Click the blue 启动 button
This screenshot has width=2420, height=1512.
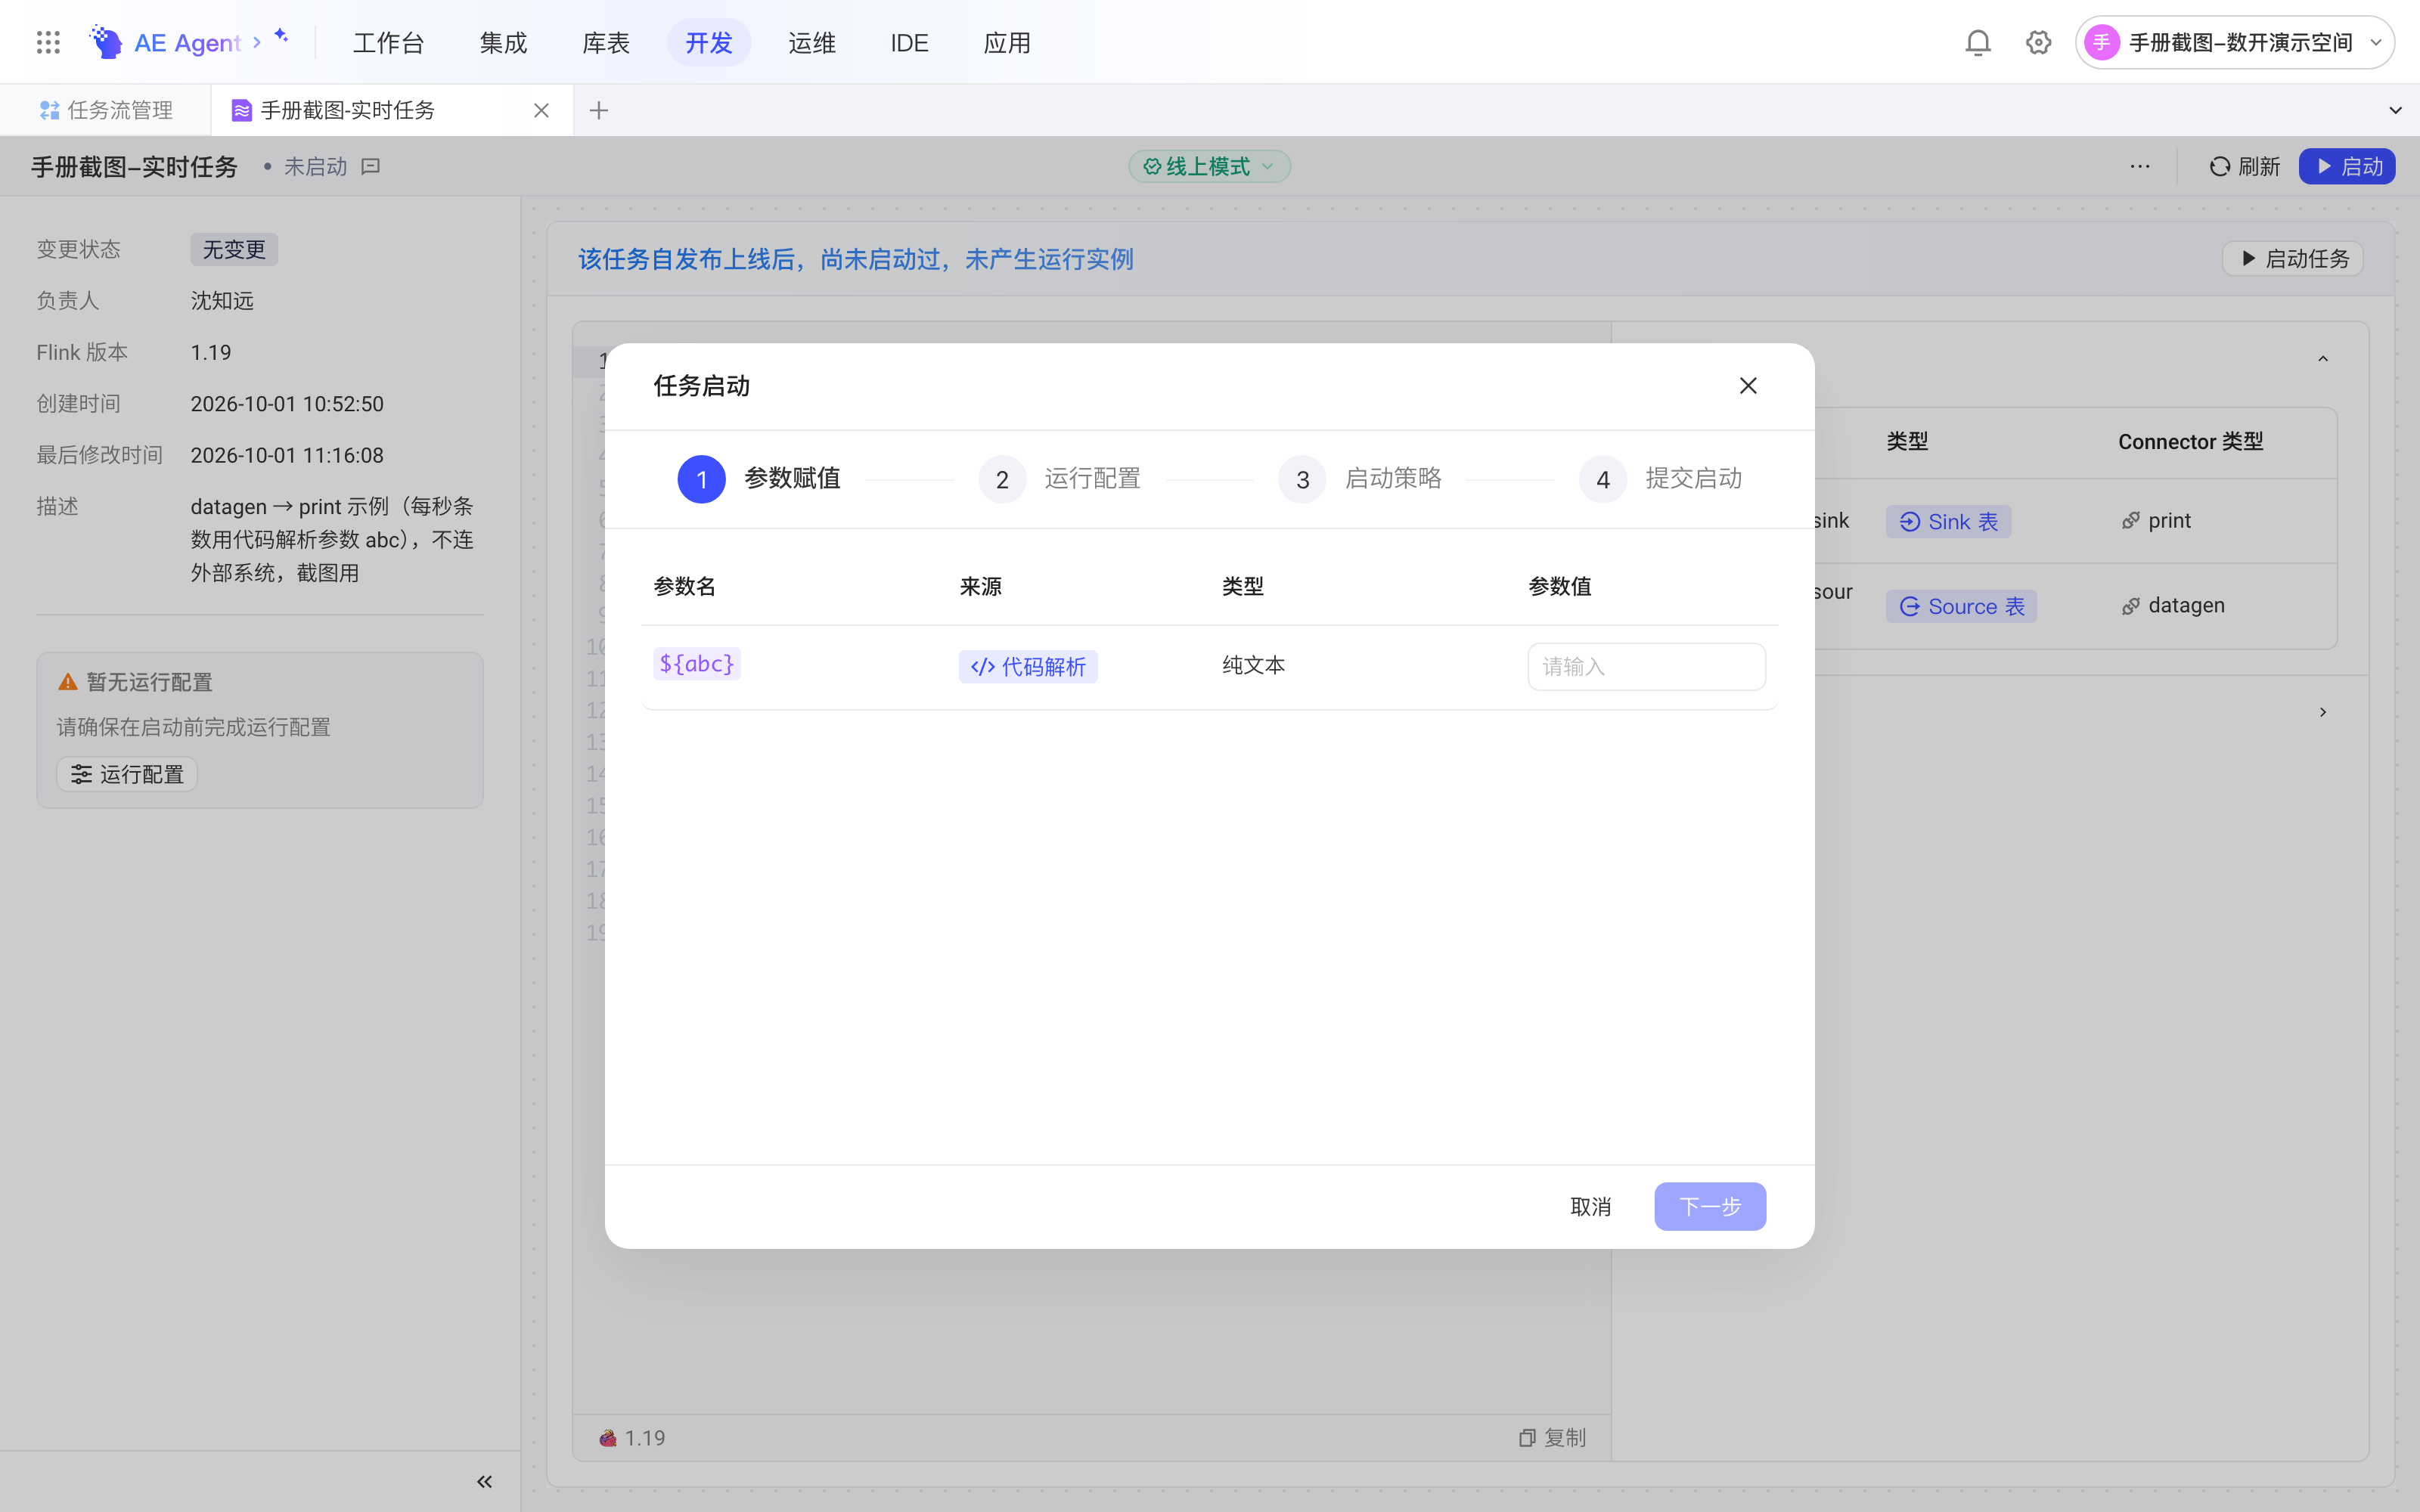(2346, 166)
